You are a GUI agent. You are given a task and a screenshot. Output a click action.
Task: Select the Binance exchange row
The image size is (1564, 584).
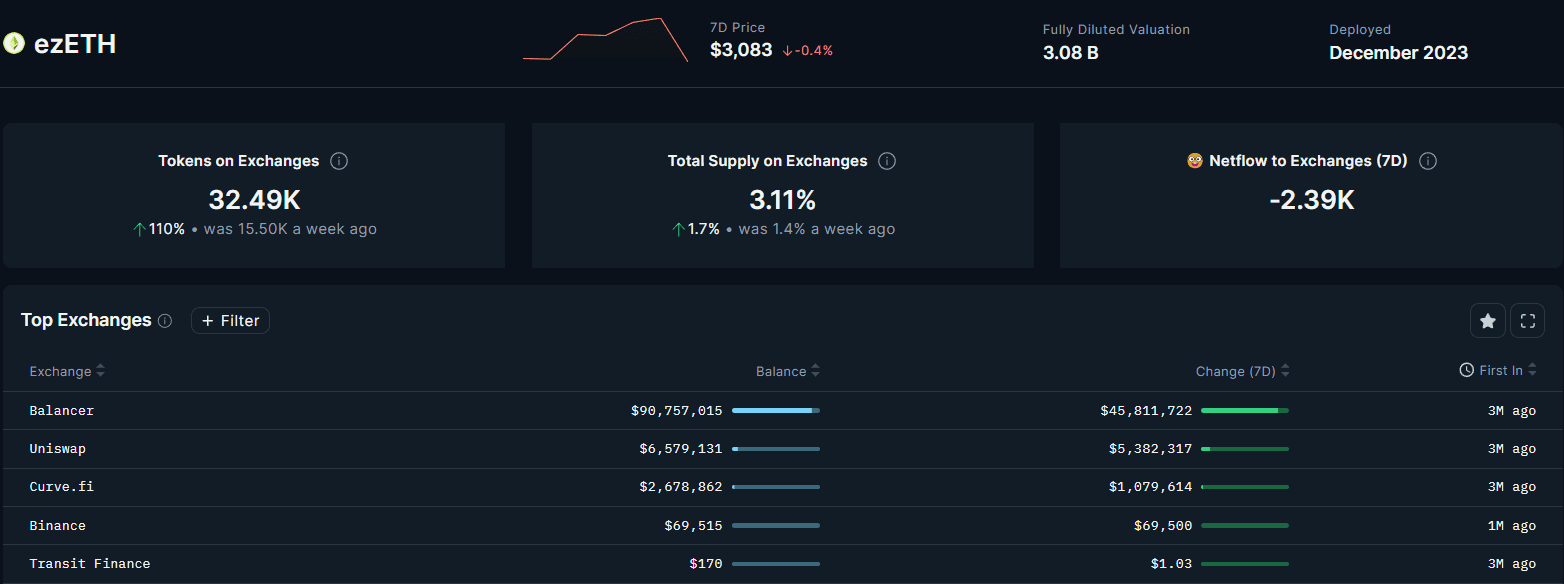(58, 526)
